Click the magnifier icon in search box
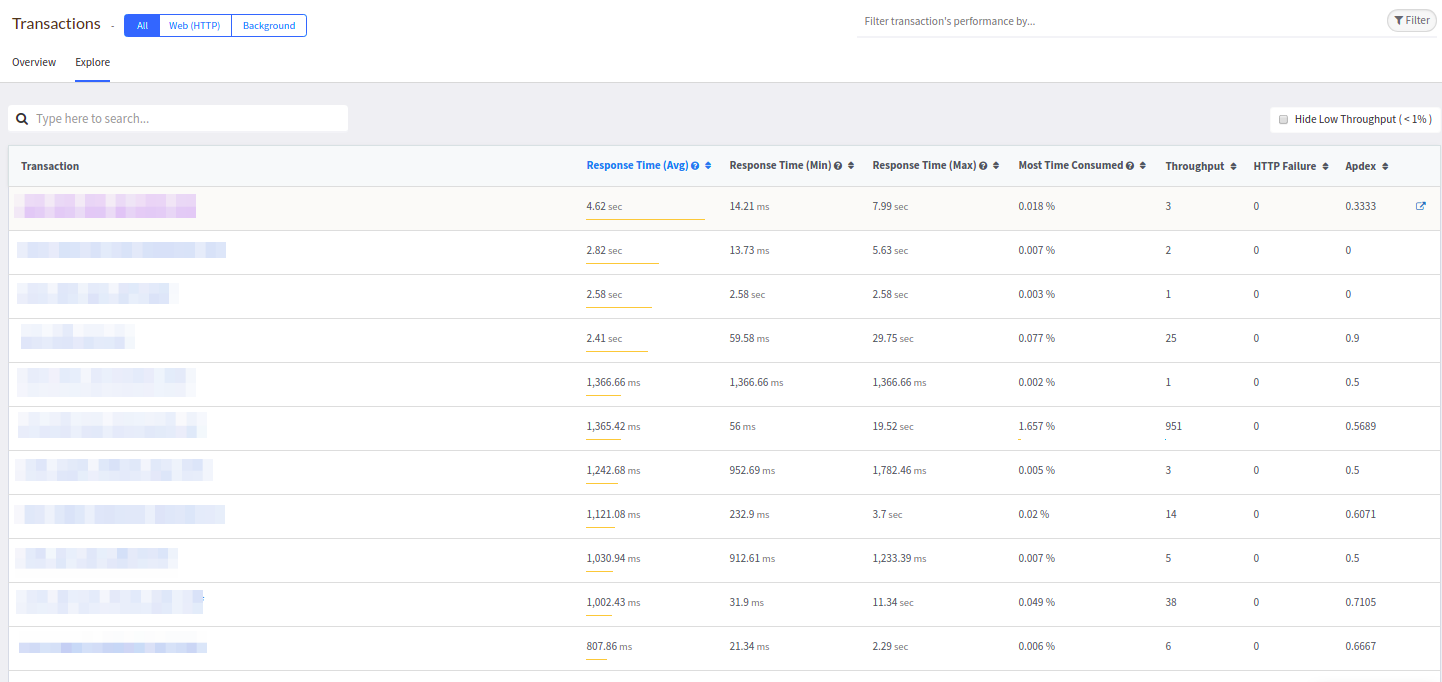 point(22,119)
